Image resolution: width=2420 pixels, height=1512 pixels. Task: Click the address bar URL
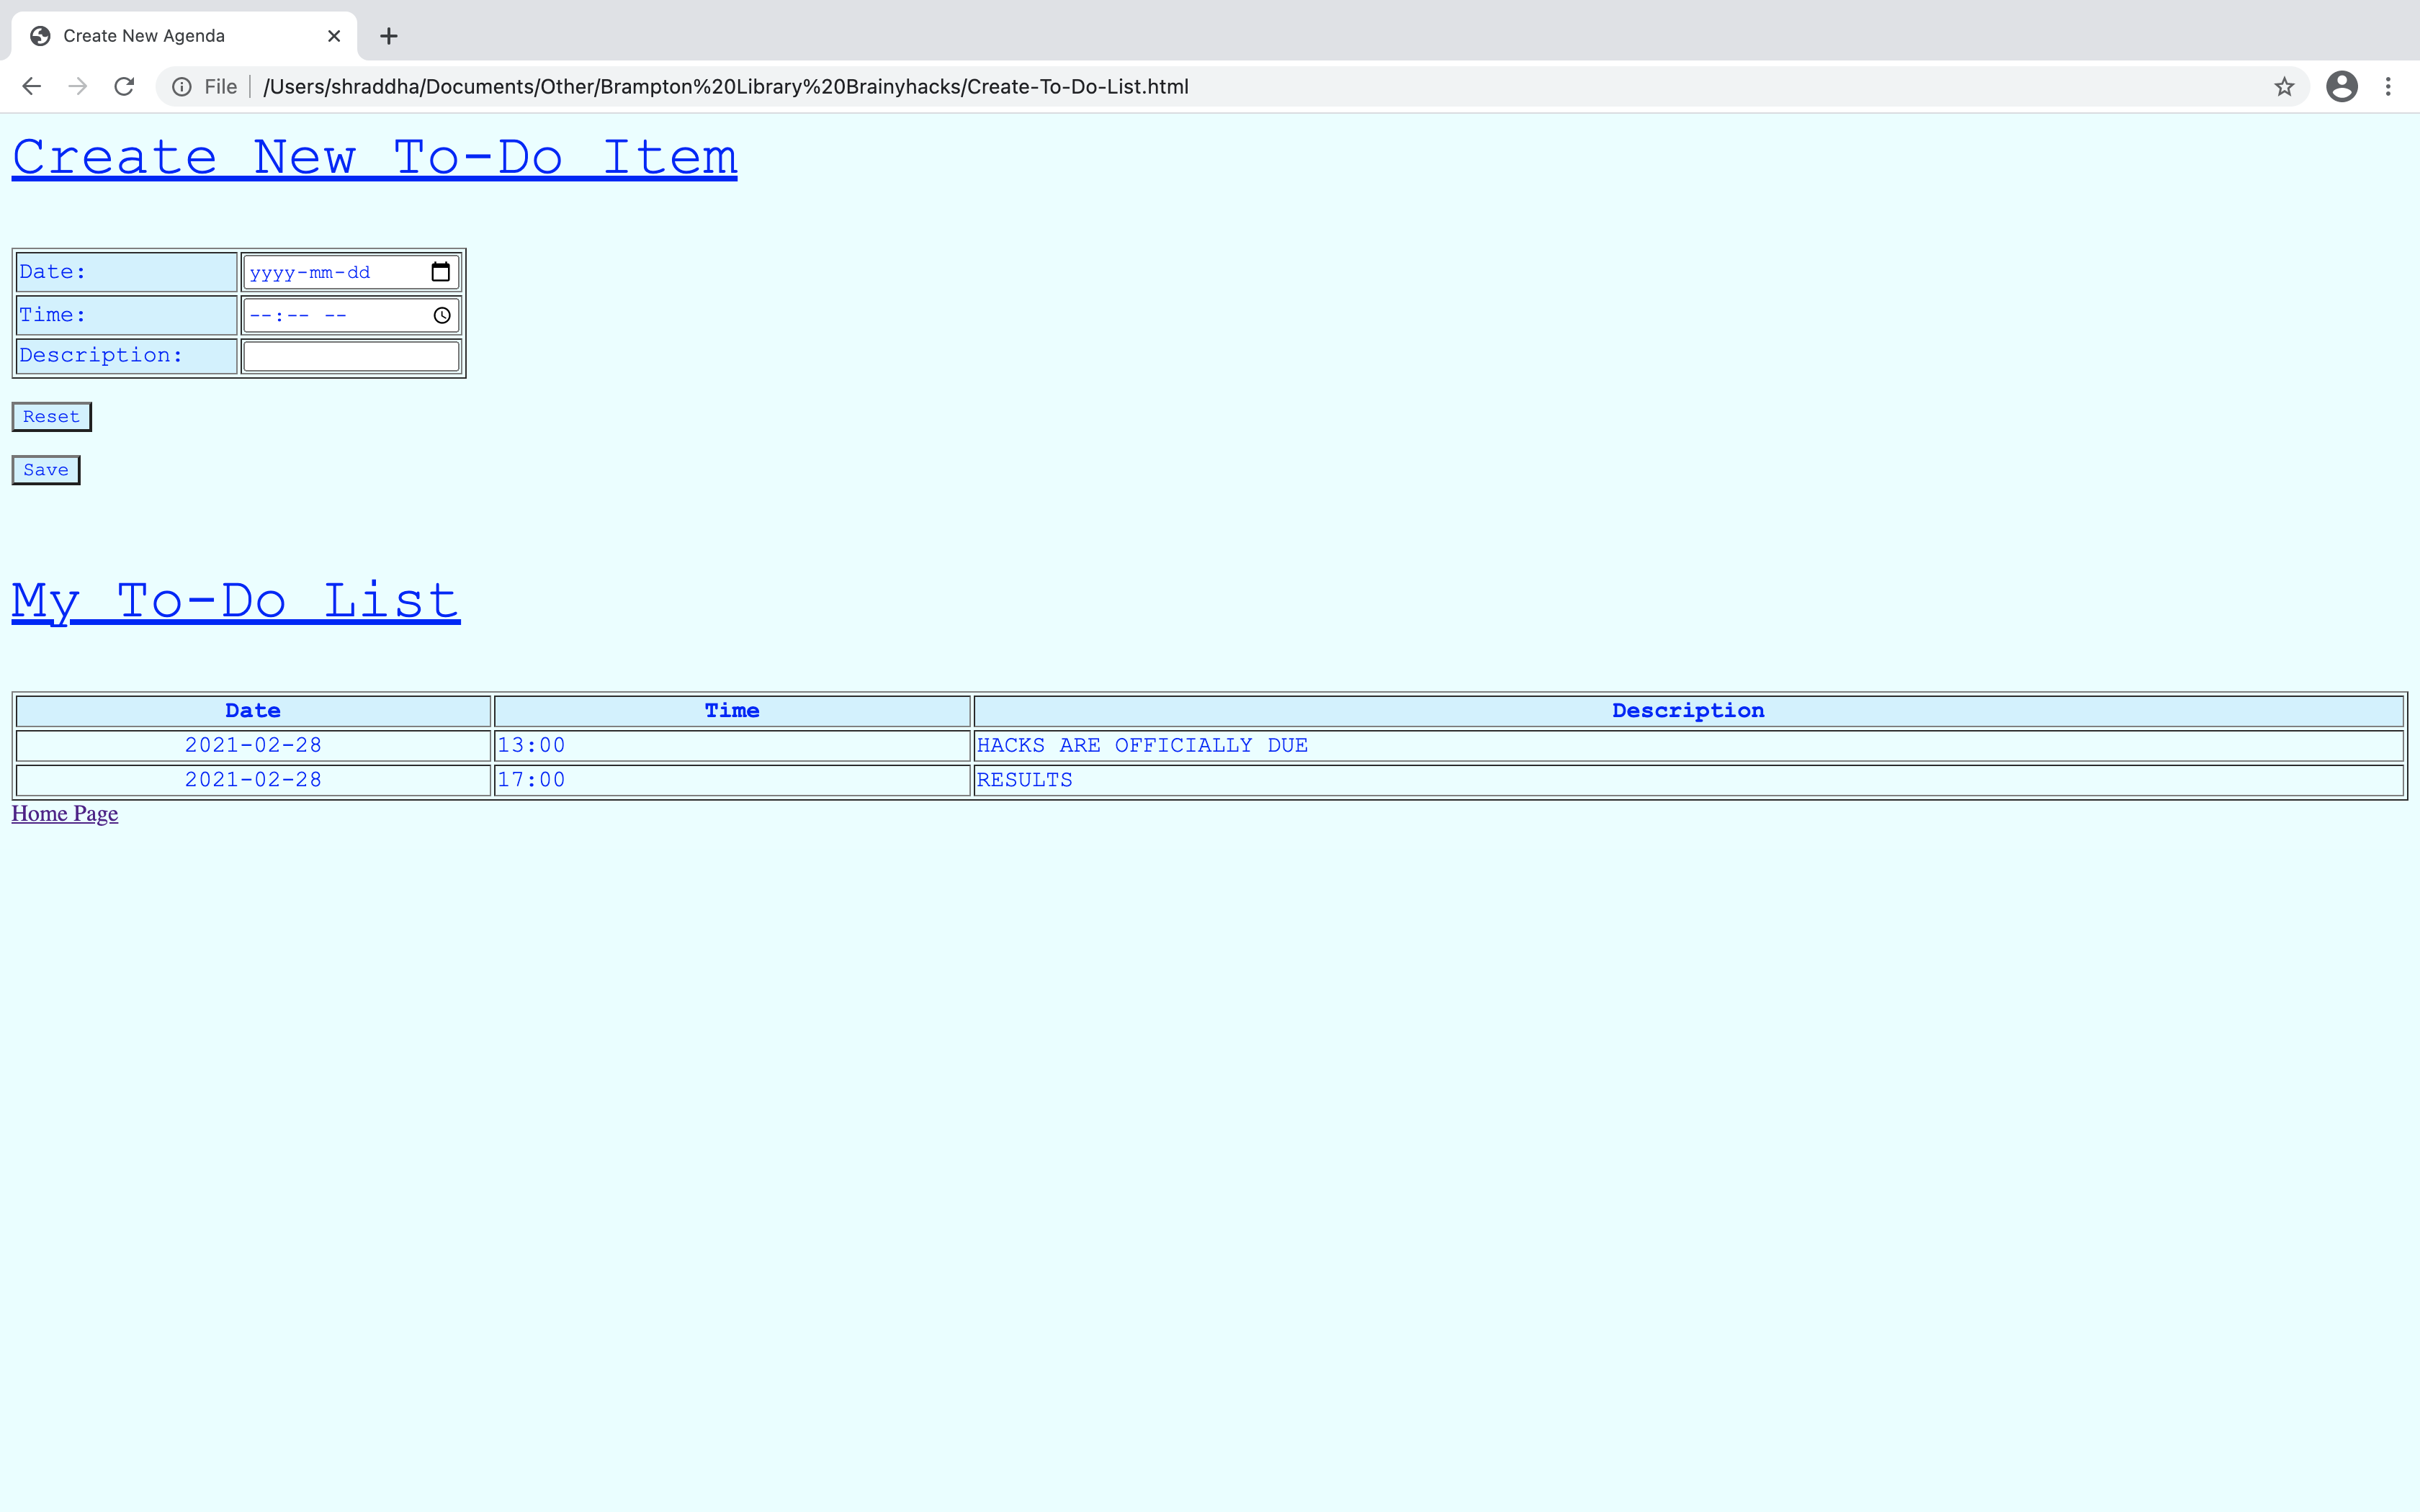pyautogui.click(x=725, y=87)
